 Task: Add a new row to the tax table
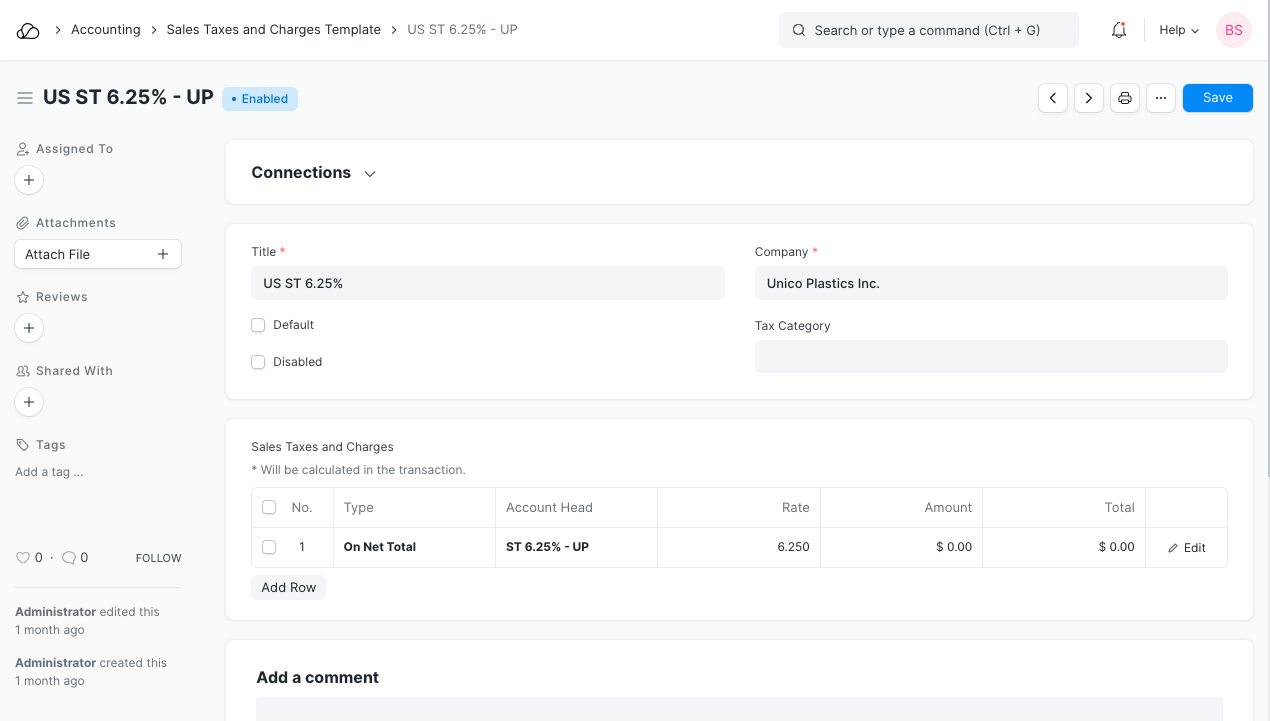click(288, 587)
